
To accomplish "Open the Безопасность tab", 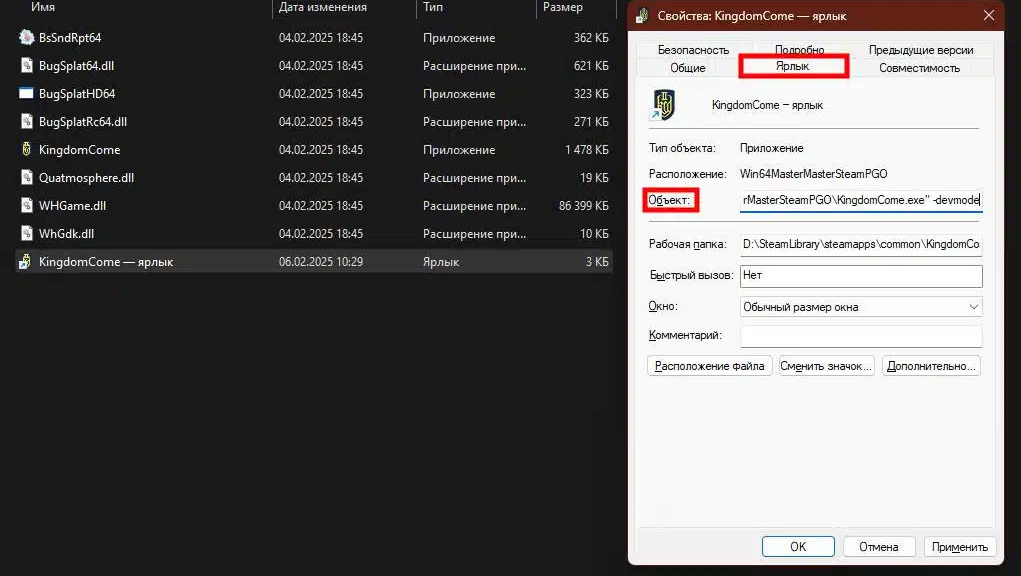I will [693, 49].
